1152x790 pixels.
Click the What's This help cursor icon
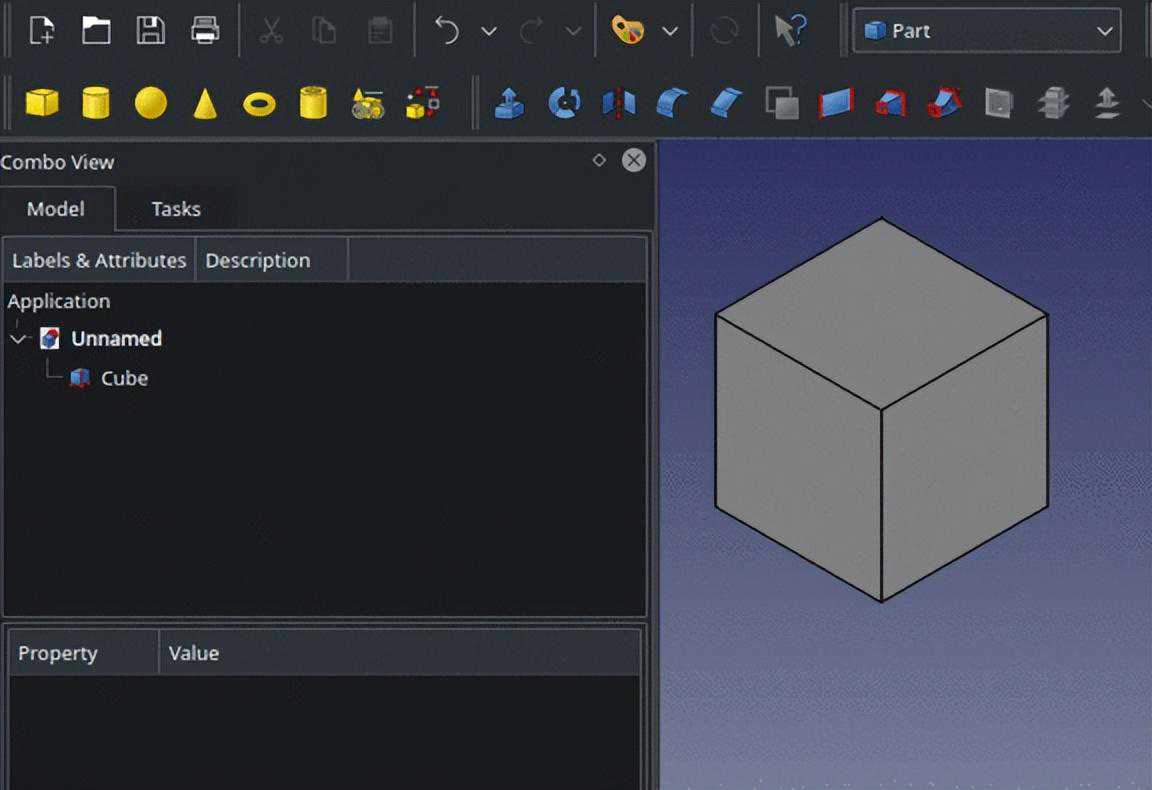(x=790, y=31)
